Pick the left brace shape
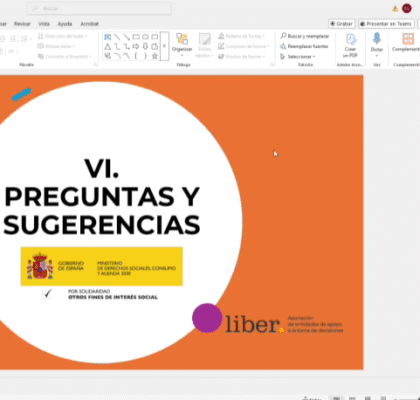 coord(136,56)
